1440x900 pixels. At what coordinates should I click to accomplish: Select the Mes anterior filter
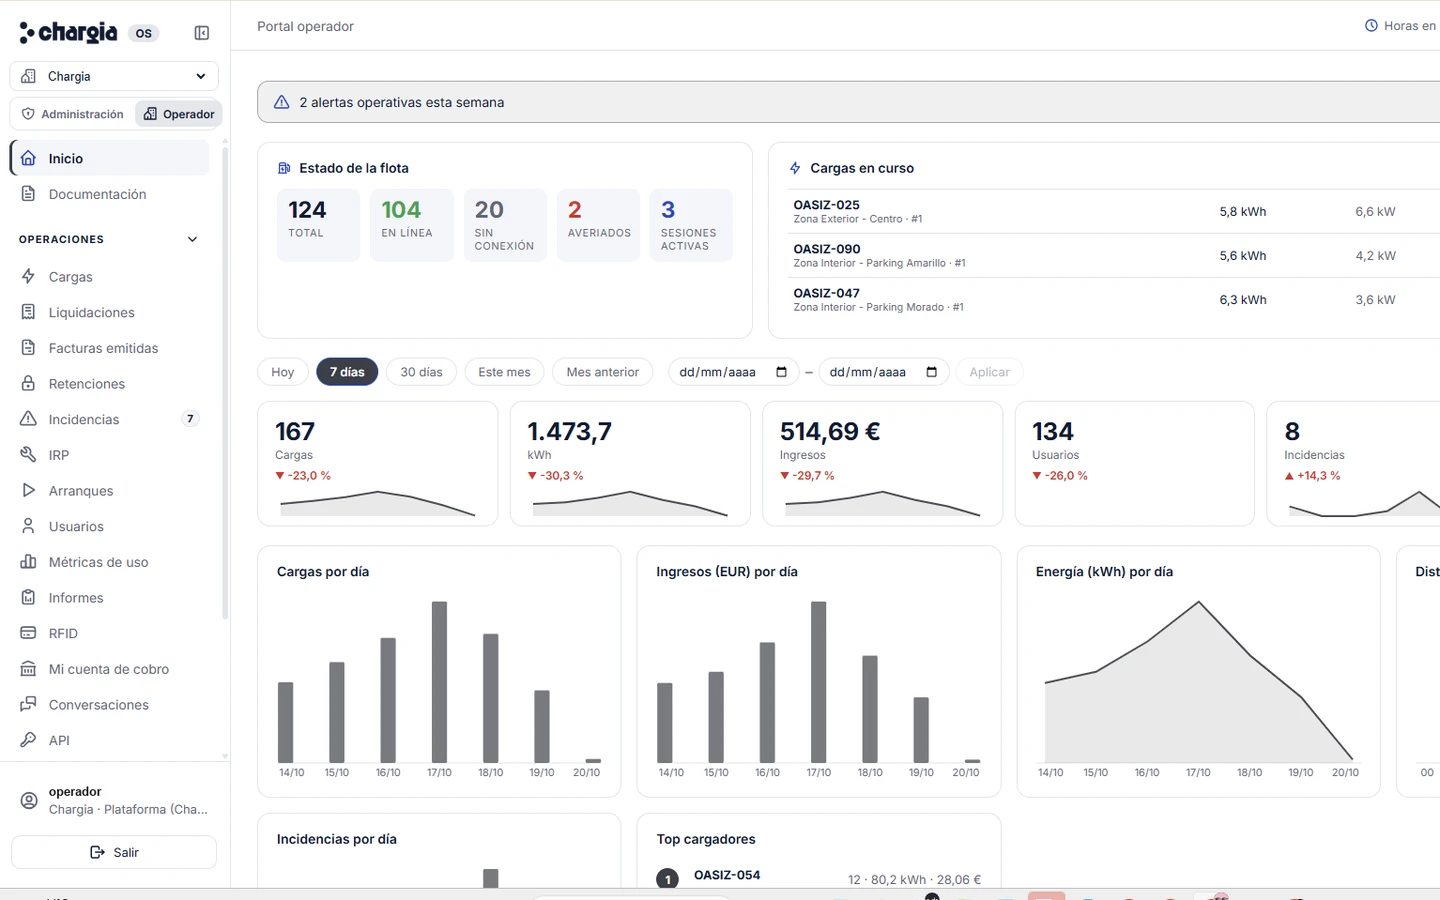coord(602,372)
